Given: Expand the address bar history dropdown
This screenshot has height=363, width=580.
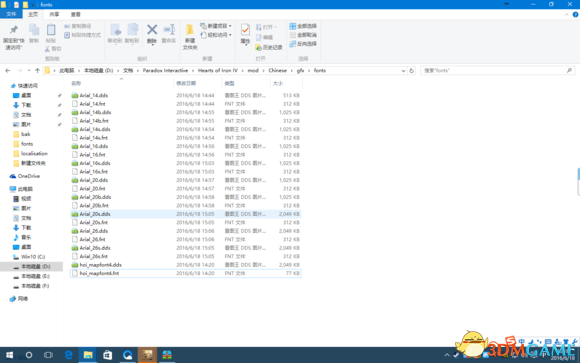Looking at the screenshot, I should (403, 70).
